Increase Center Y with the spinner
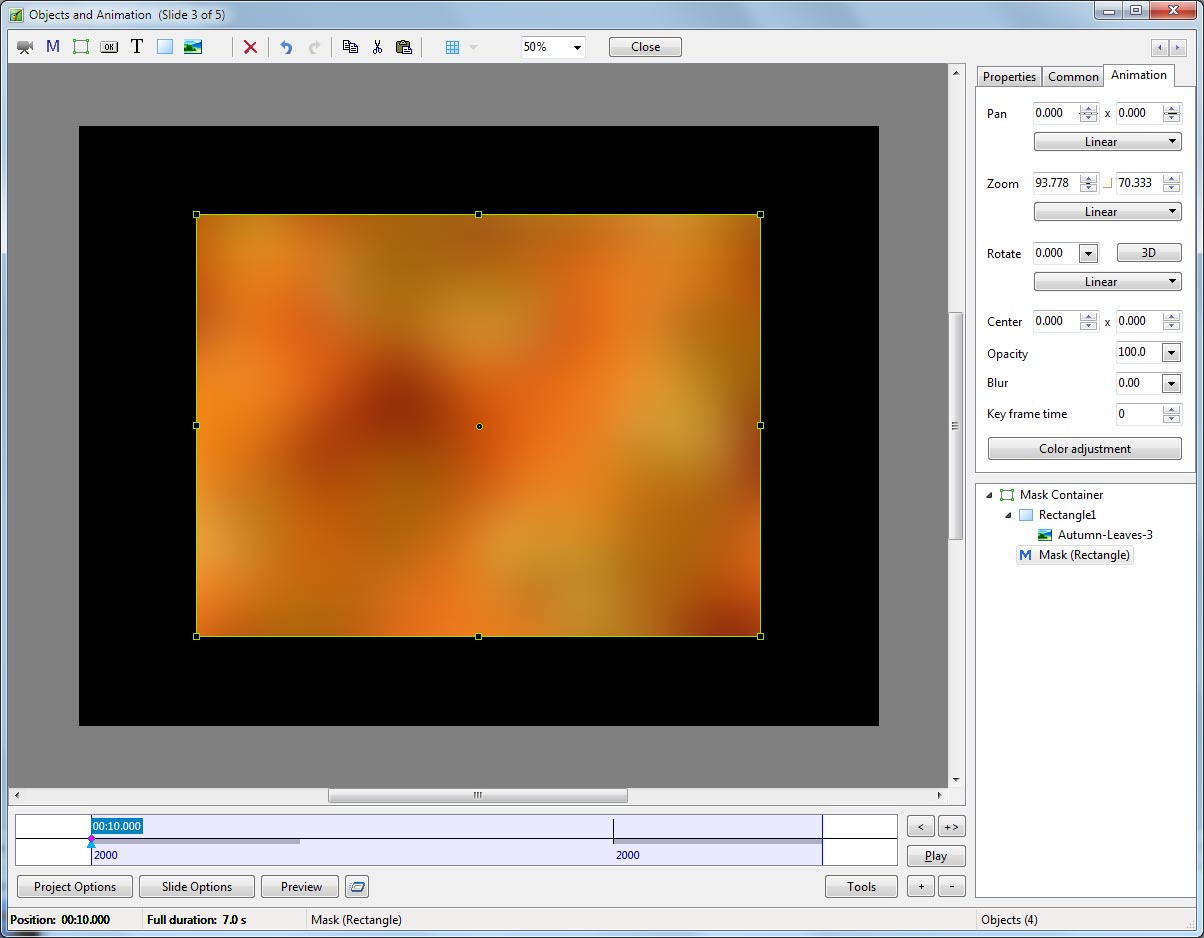1204x938 pixels. (x=1172, y=316)
